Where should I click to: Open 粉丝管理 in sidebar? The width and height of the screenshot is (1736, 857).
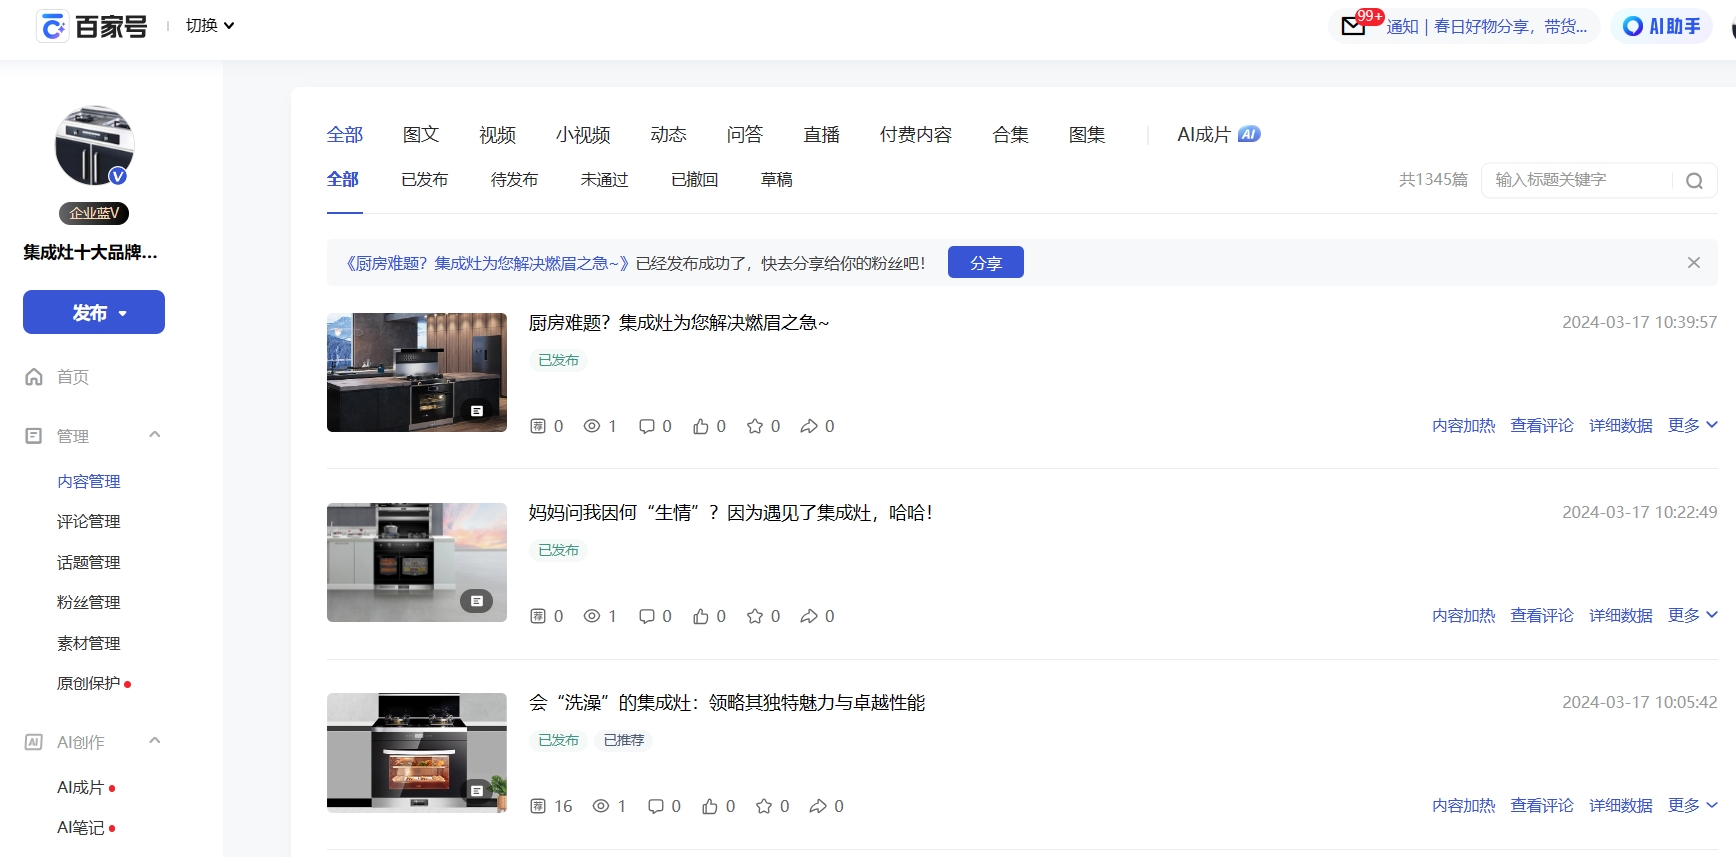89,602
